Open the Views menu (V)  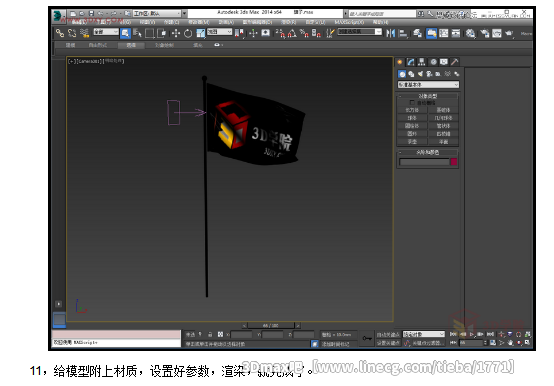(147, 22)
